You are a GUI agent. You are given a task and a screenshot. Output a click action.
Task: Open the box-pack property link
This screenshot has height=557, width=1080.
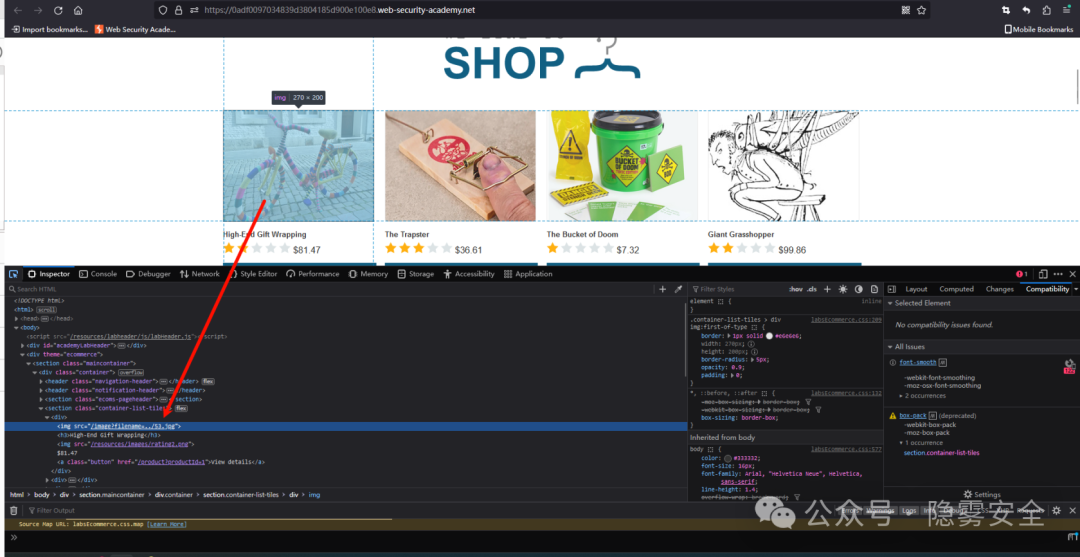click(913, 416)
